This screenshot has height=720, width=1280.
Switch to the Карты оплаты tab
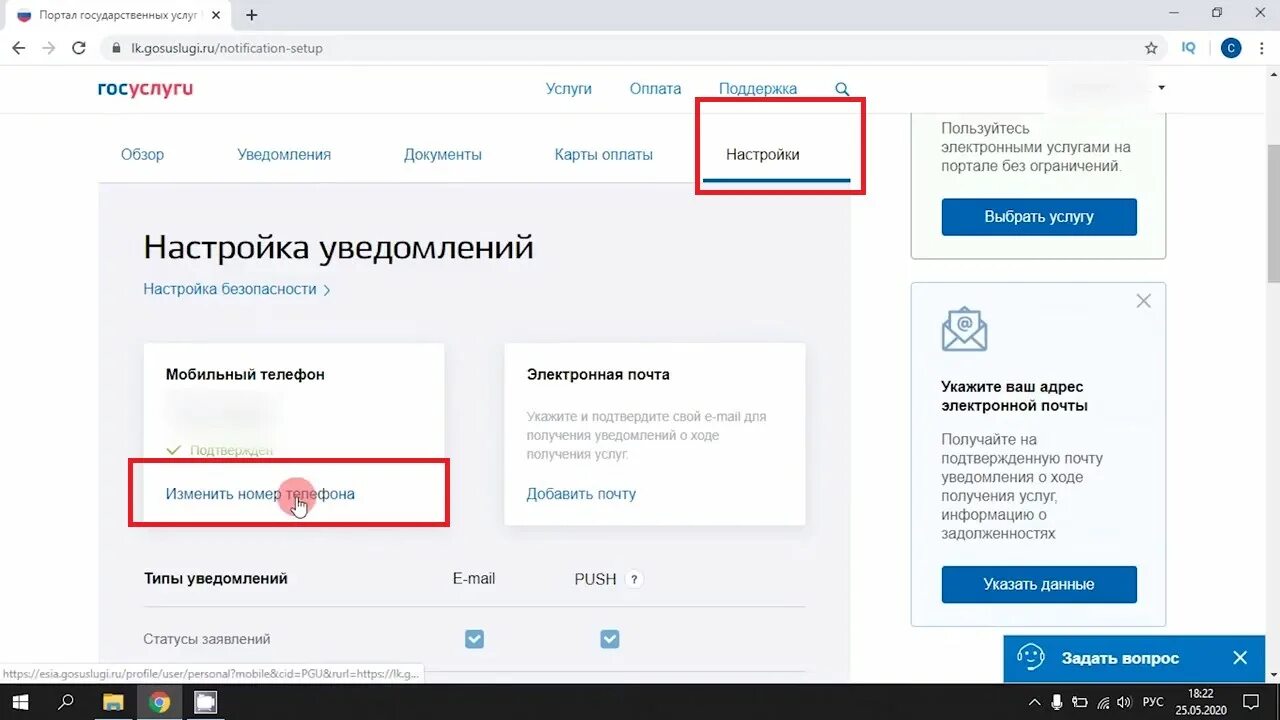coord(604,155)
